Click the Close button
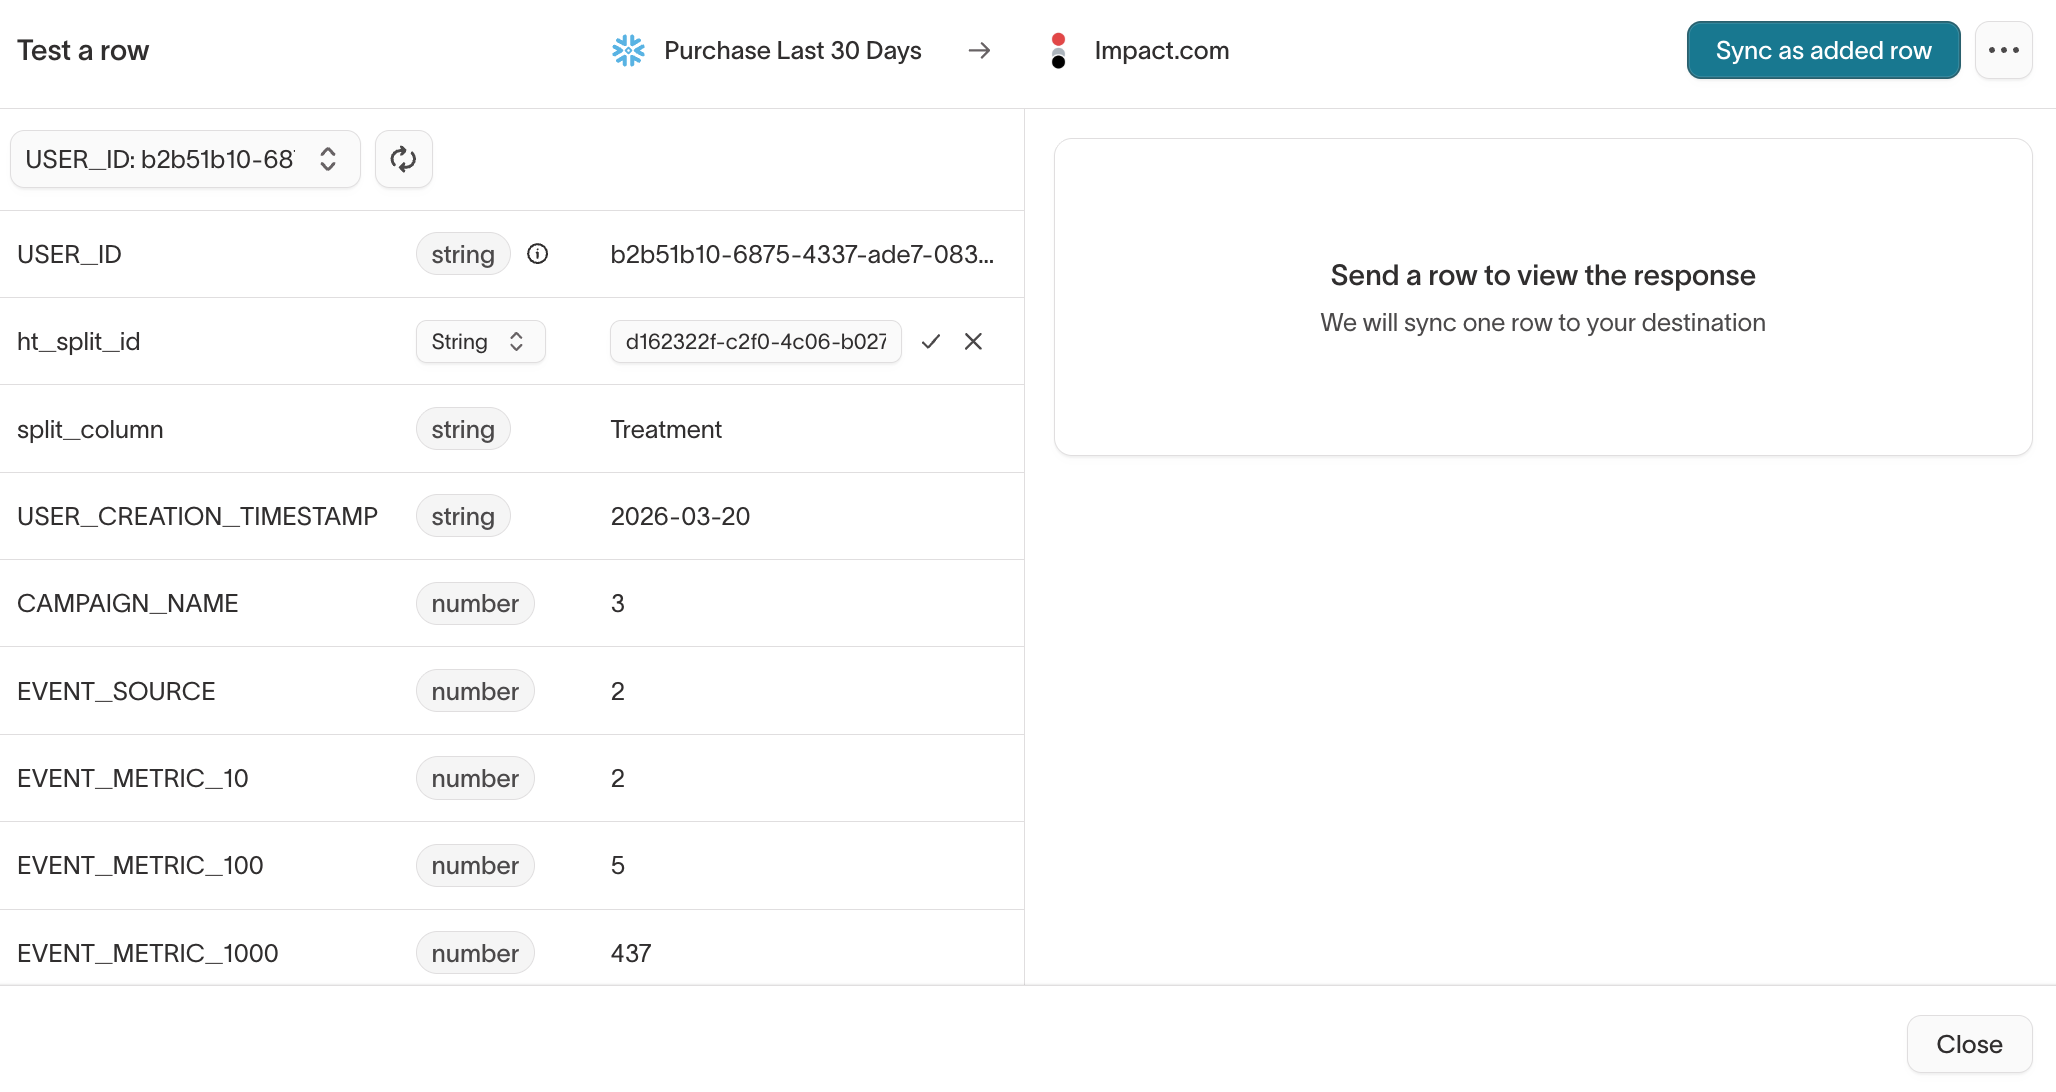The width and height of the screenshot is (2056, 1092). 1969,1044
